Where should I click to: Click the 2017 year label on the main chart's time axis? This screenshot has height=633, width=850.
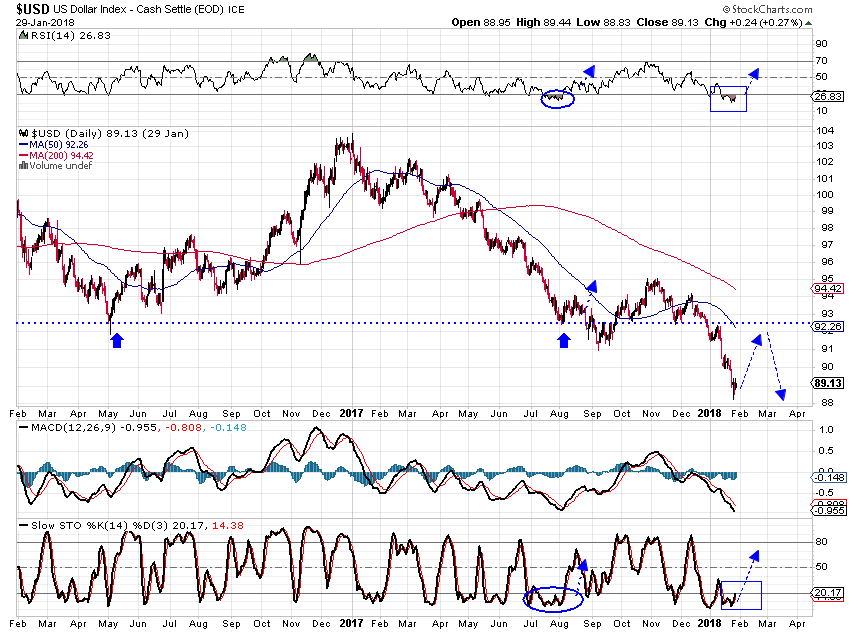(352, 412)
